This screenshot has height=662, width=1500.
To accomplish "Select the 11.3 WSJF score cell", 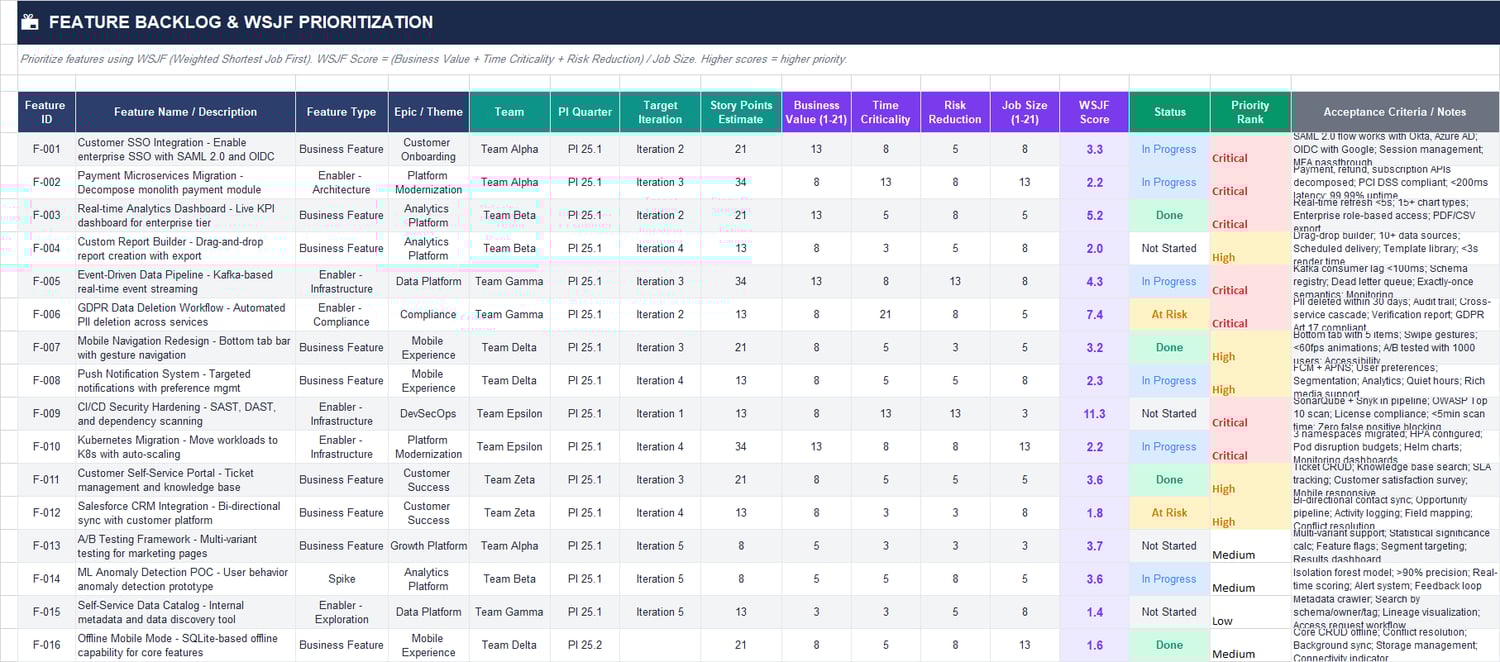I will click(1094, 413).
